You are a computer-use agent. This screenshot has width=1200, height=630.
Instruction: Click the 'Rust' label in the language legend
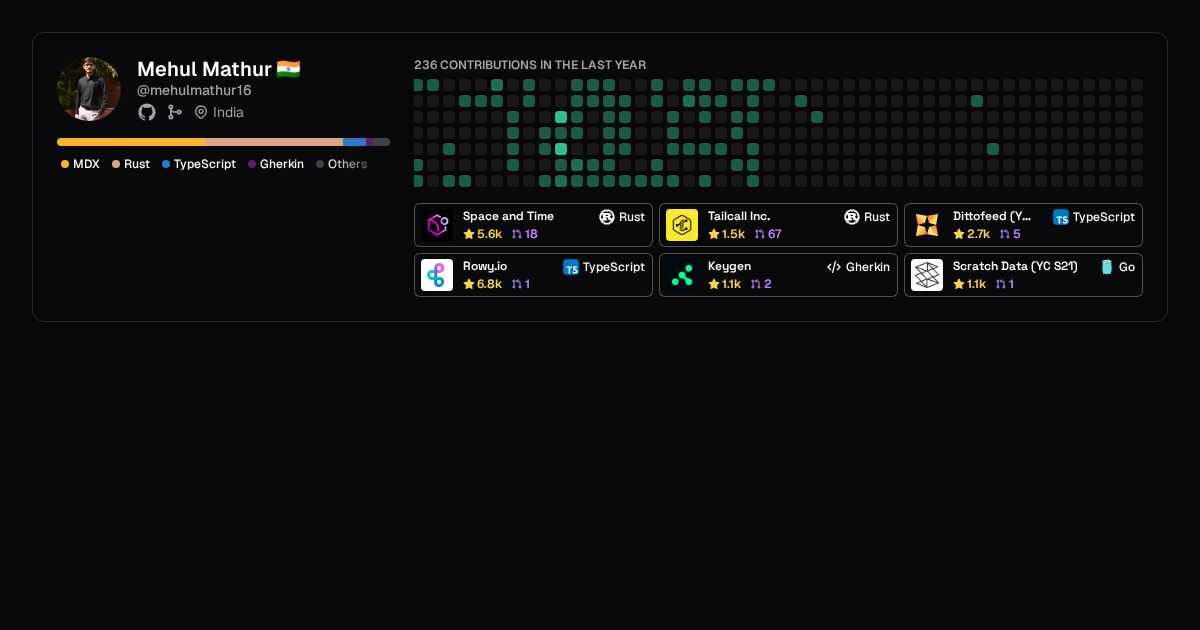(137, 164)
